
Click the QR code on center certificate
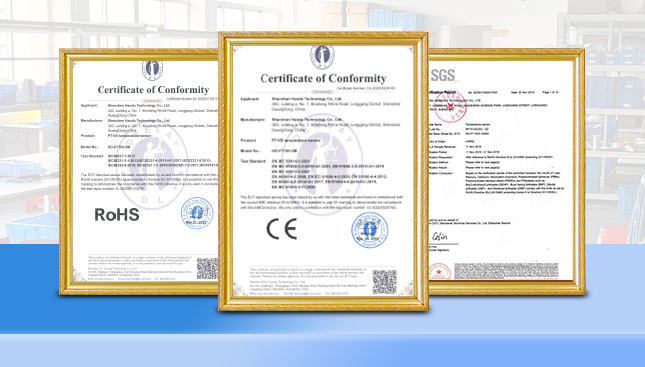pos(384,281)
